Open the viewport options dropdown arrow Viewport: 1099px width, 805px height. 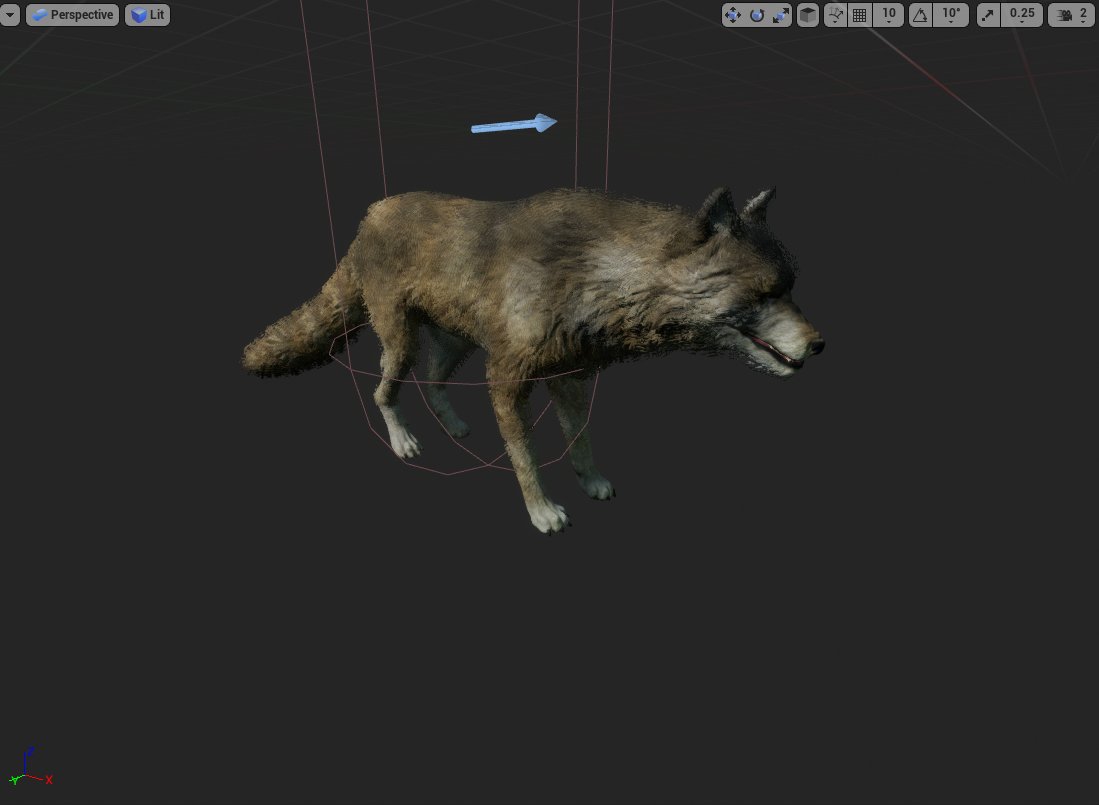(x=9, y=15)
